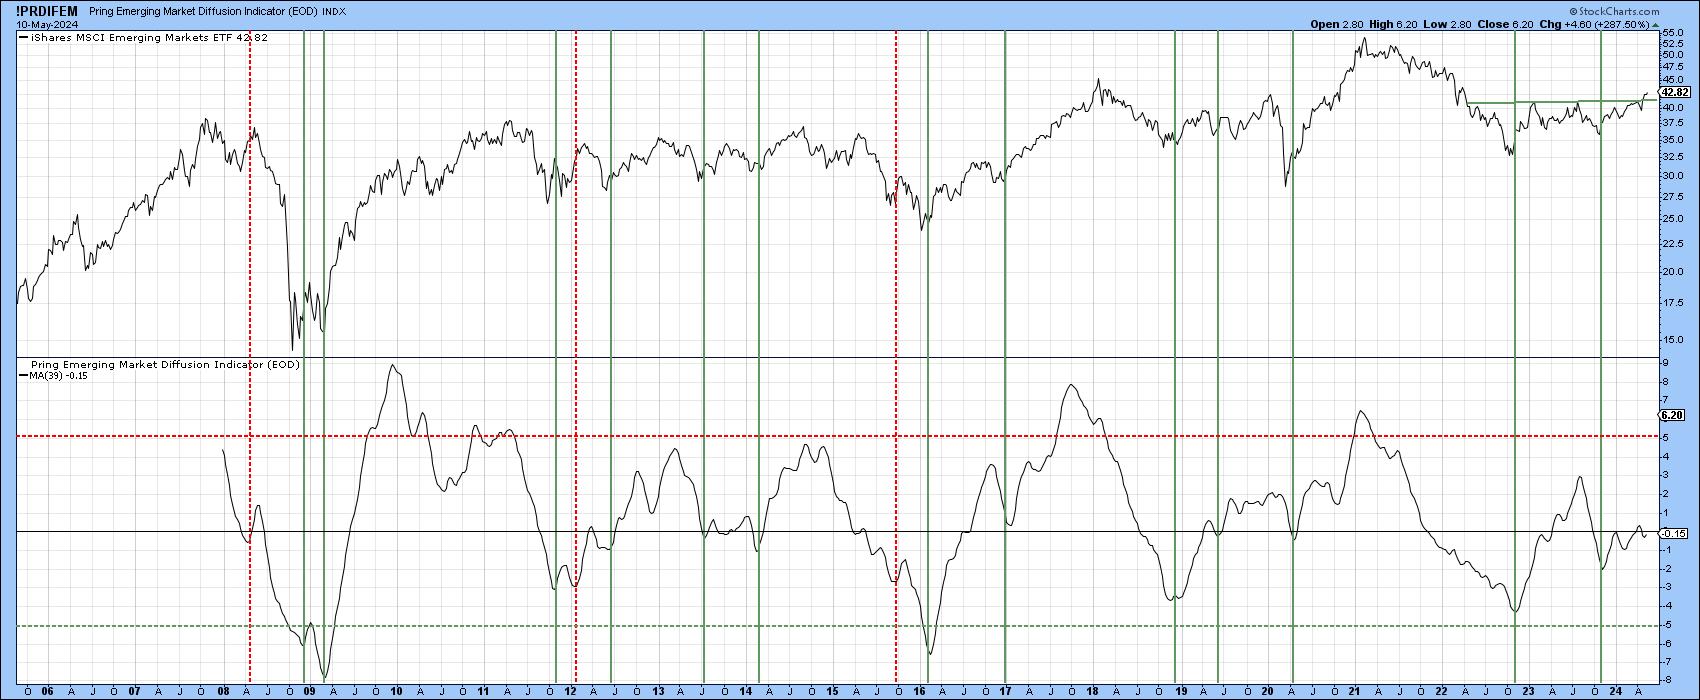This screenshot has width=1700, height=700.
Task: Select the High 6.20 value
Action: tap(1394, 24)
